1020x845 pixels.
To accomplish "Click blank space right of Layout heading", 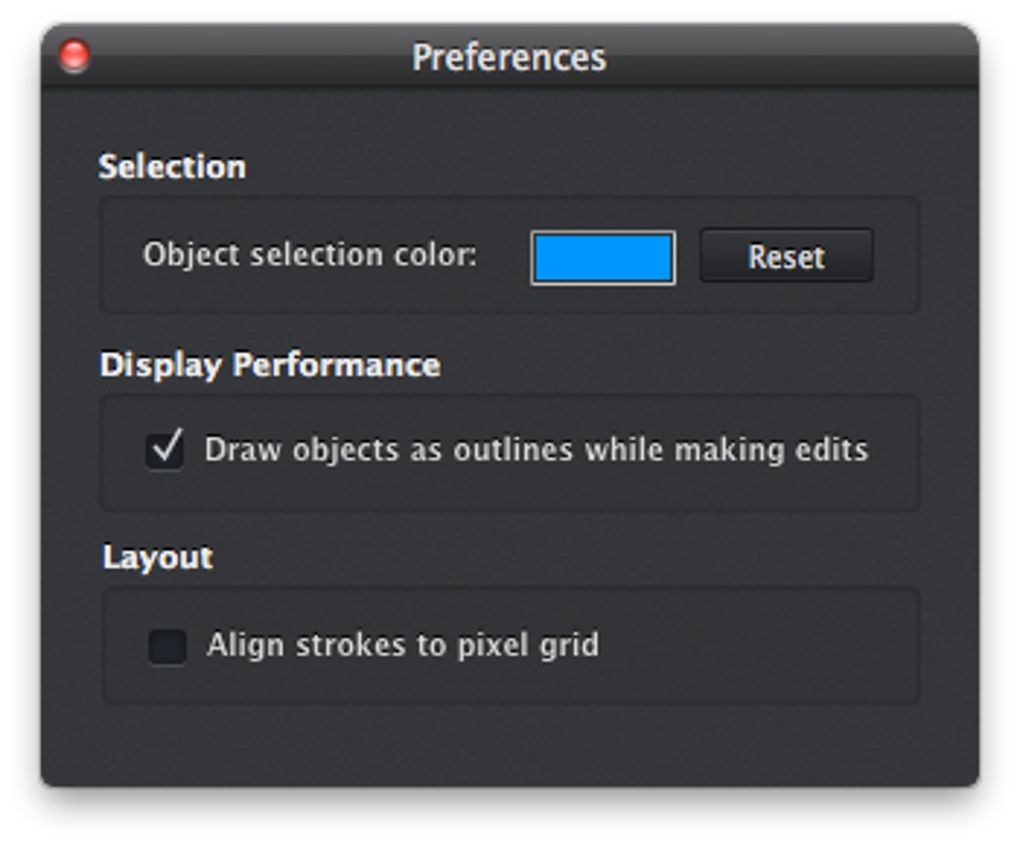I will point(560,557).
